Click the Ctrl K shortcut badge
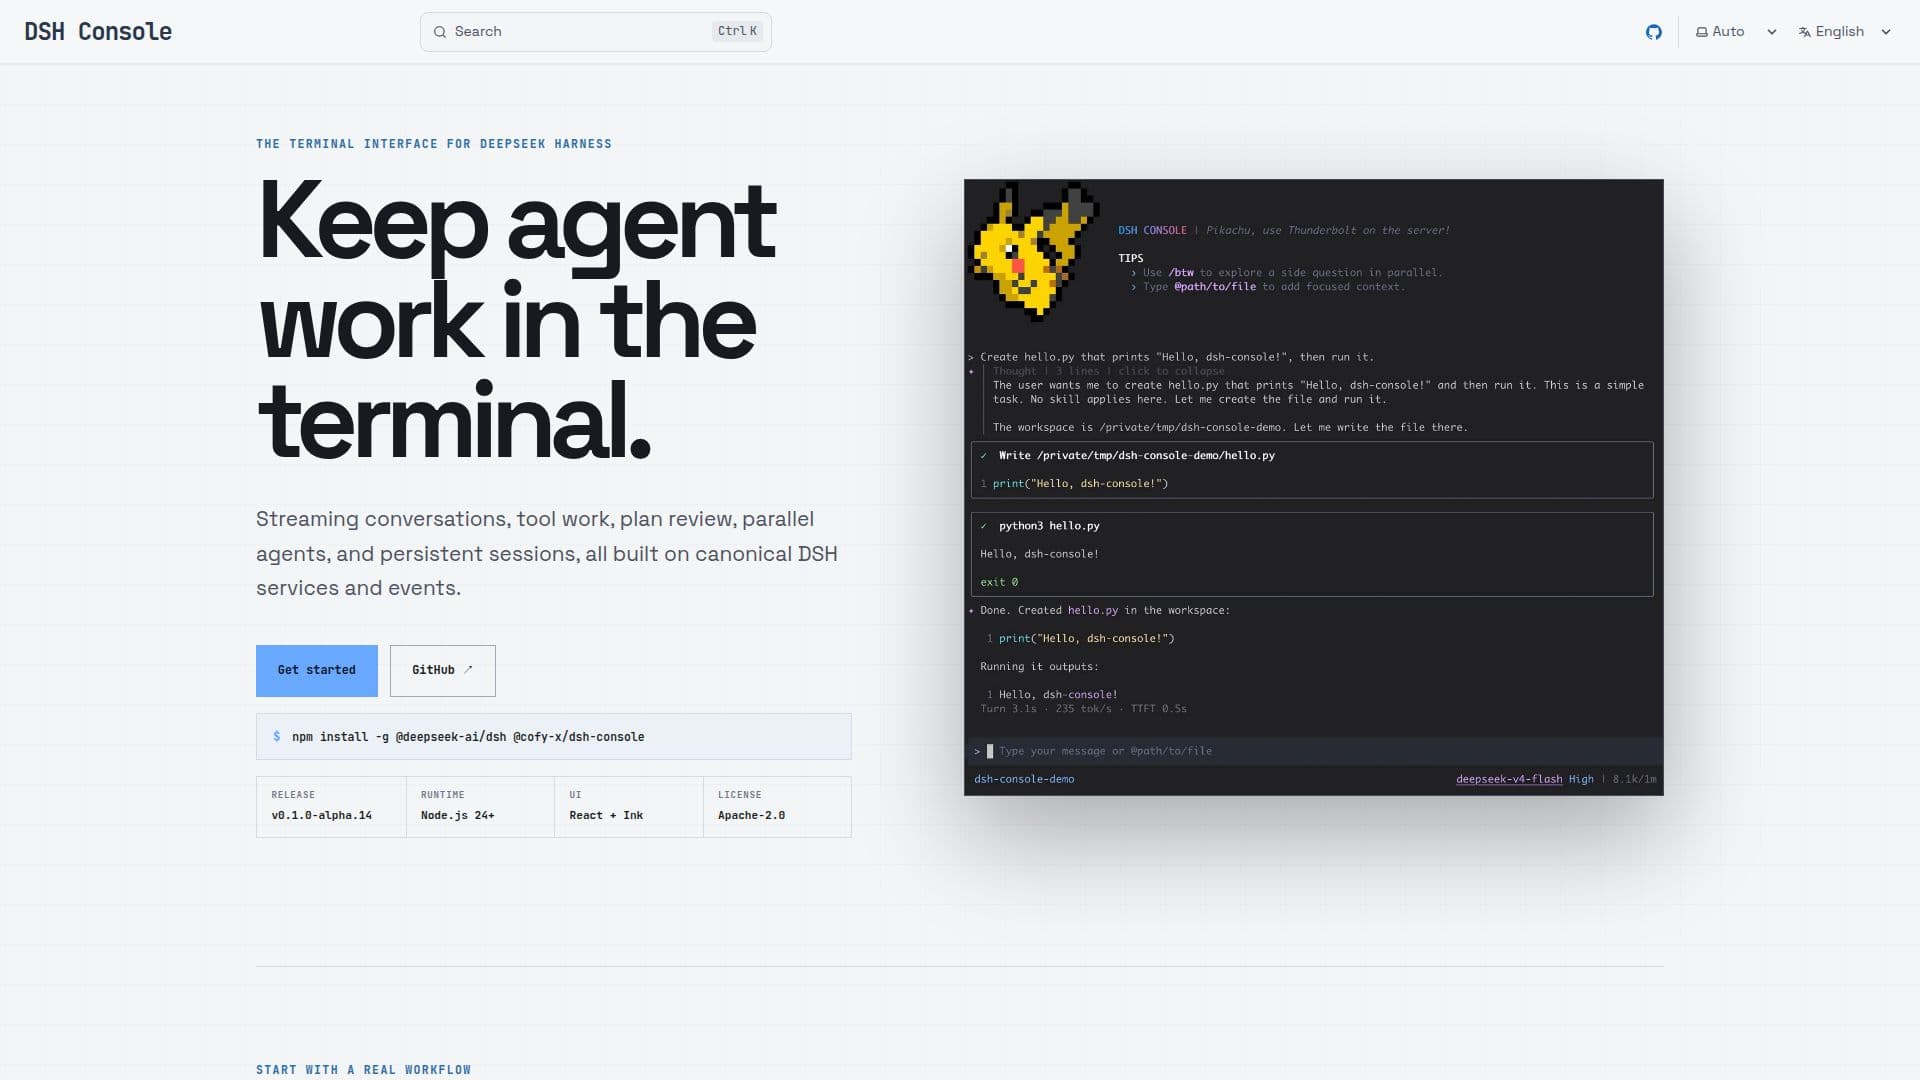This screenshot has height=1080, width=1920. tap(737, 31)
